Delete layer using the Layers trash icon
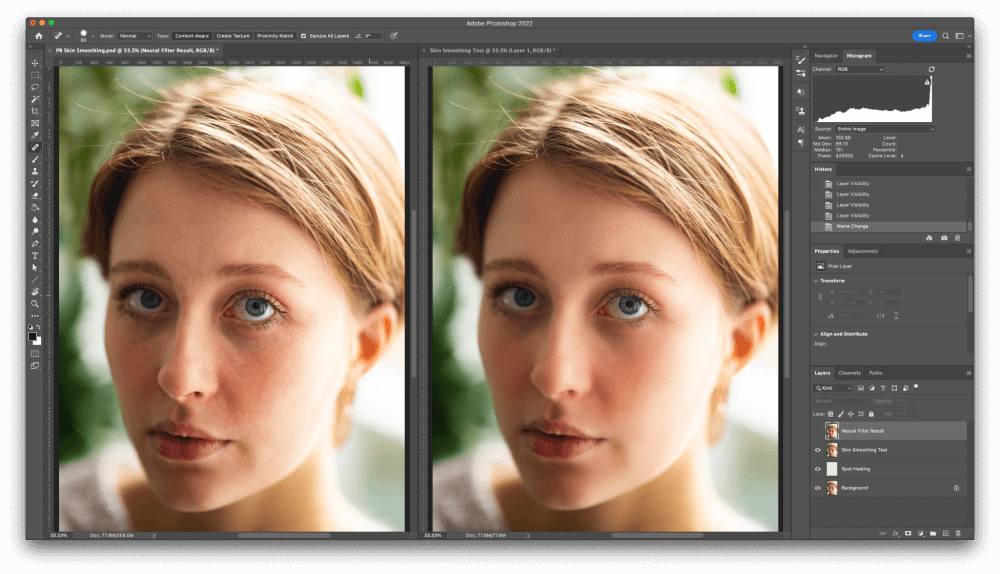The width and height of the screenshot is (1000, 574). pos(957,533)
